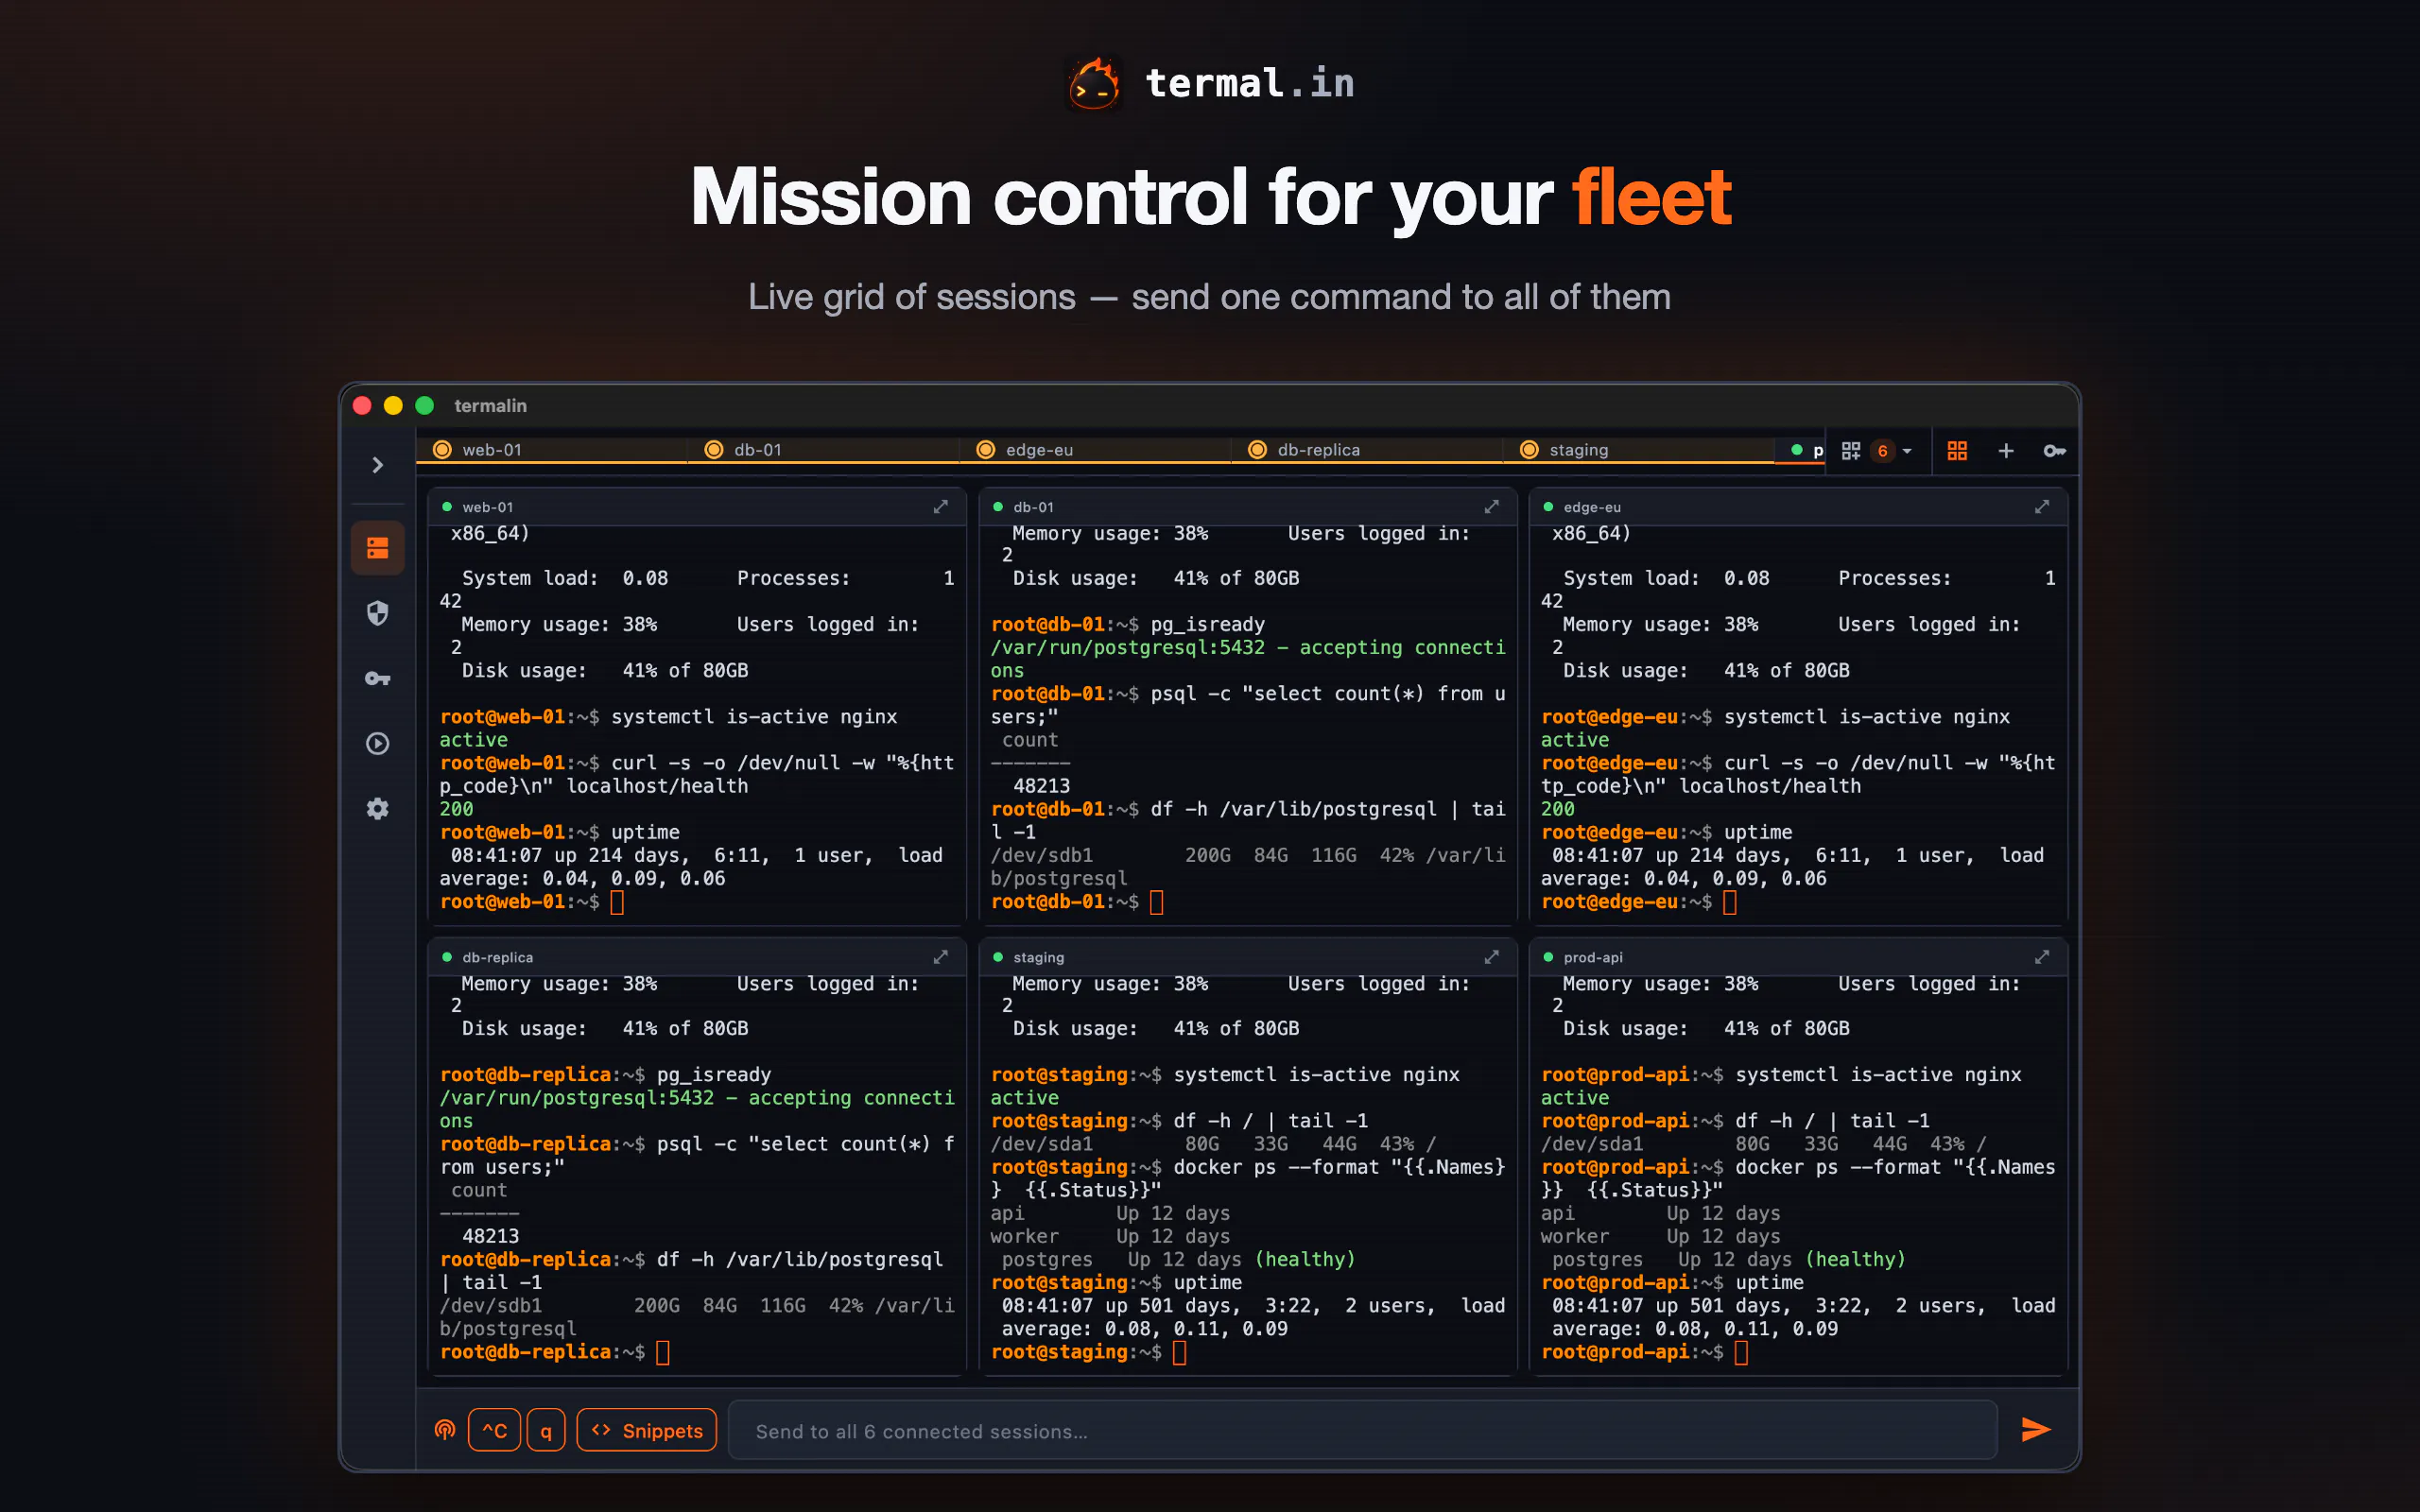Switch to the edge-eu tab
This screenshot has height=1512, width=2420.
1096,450
